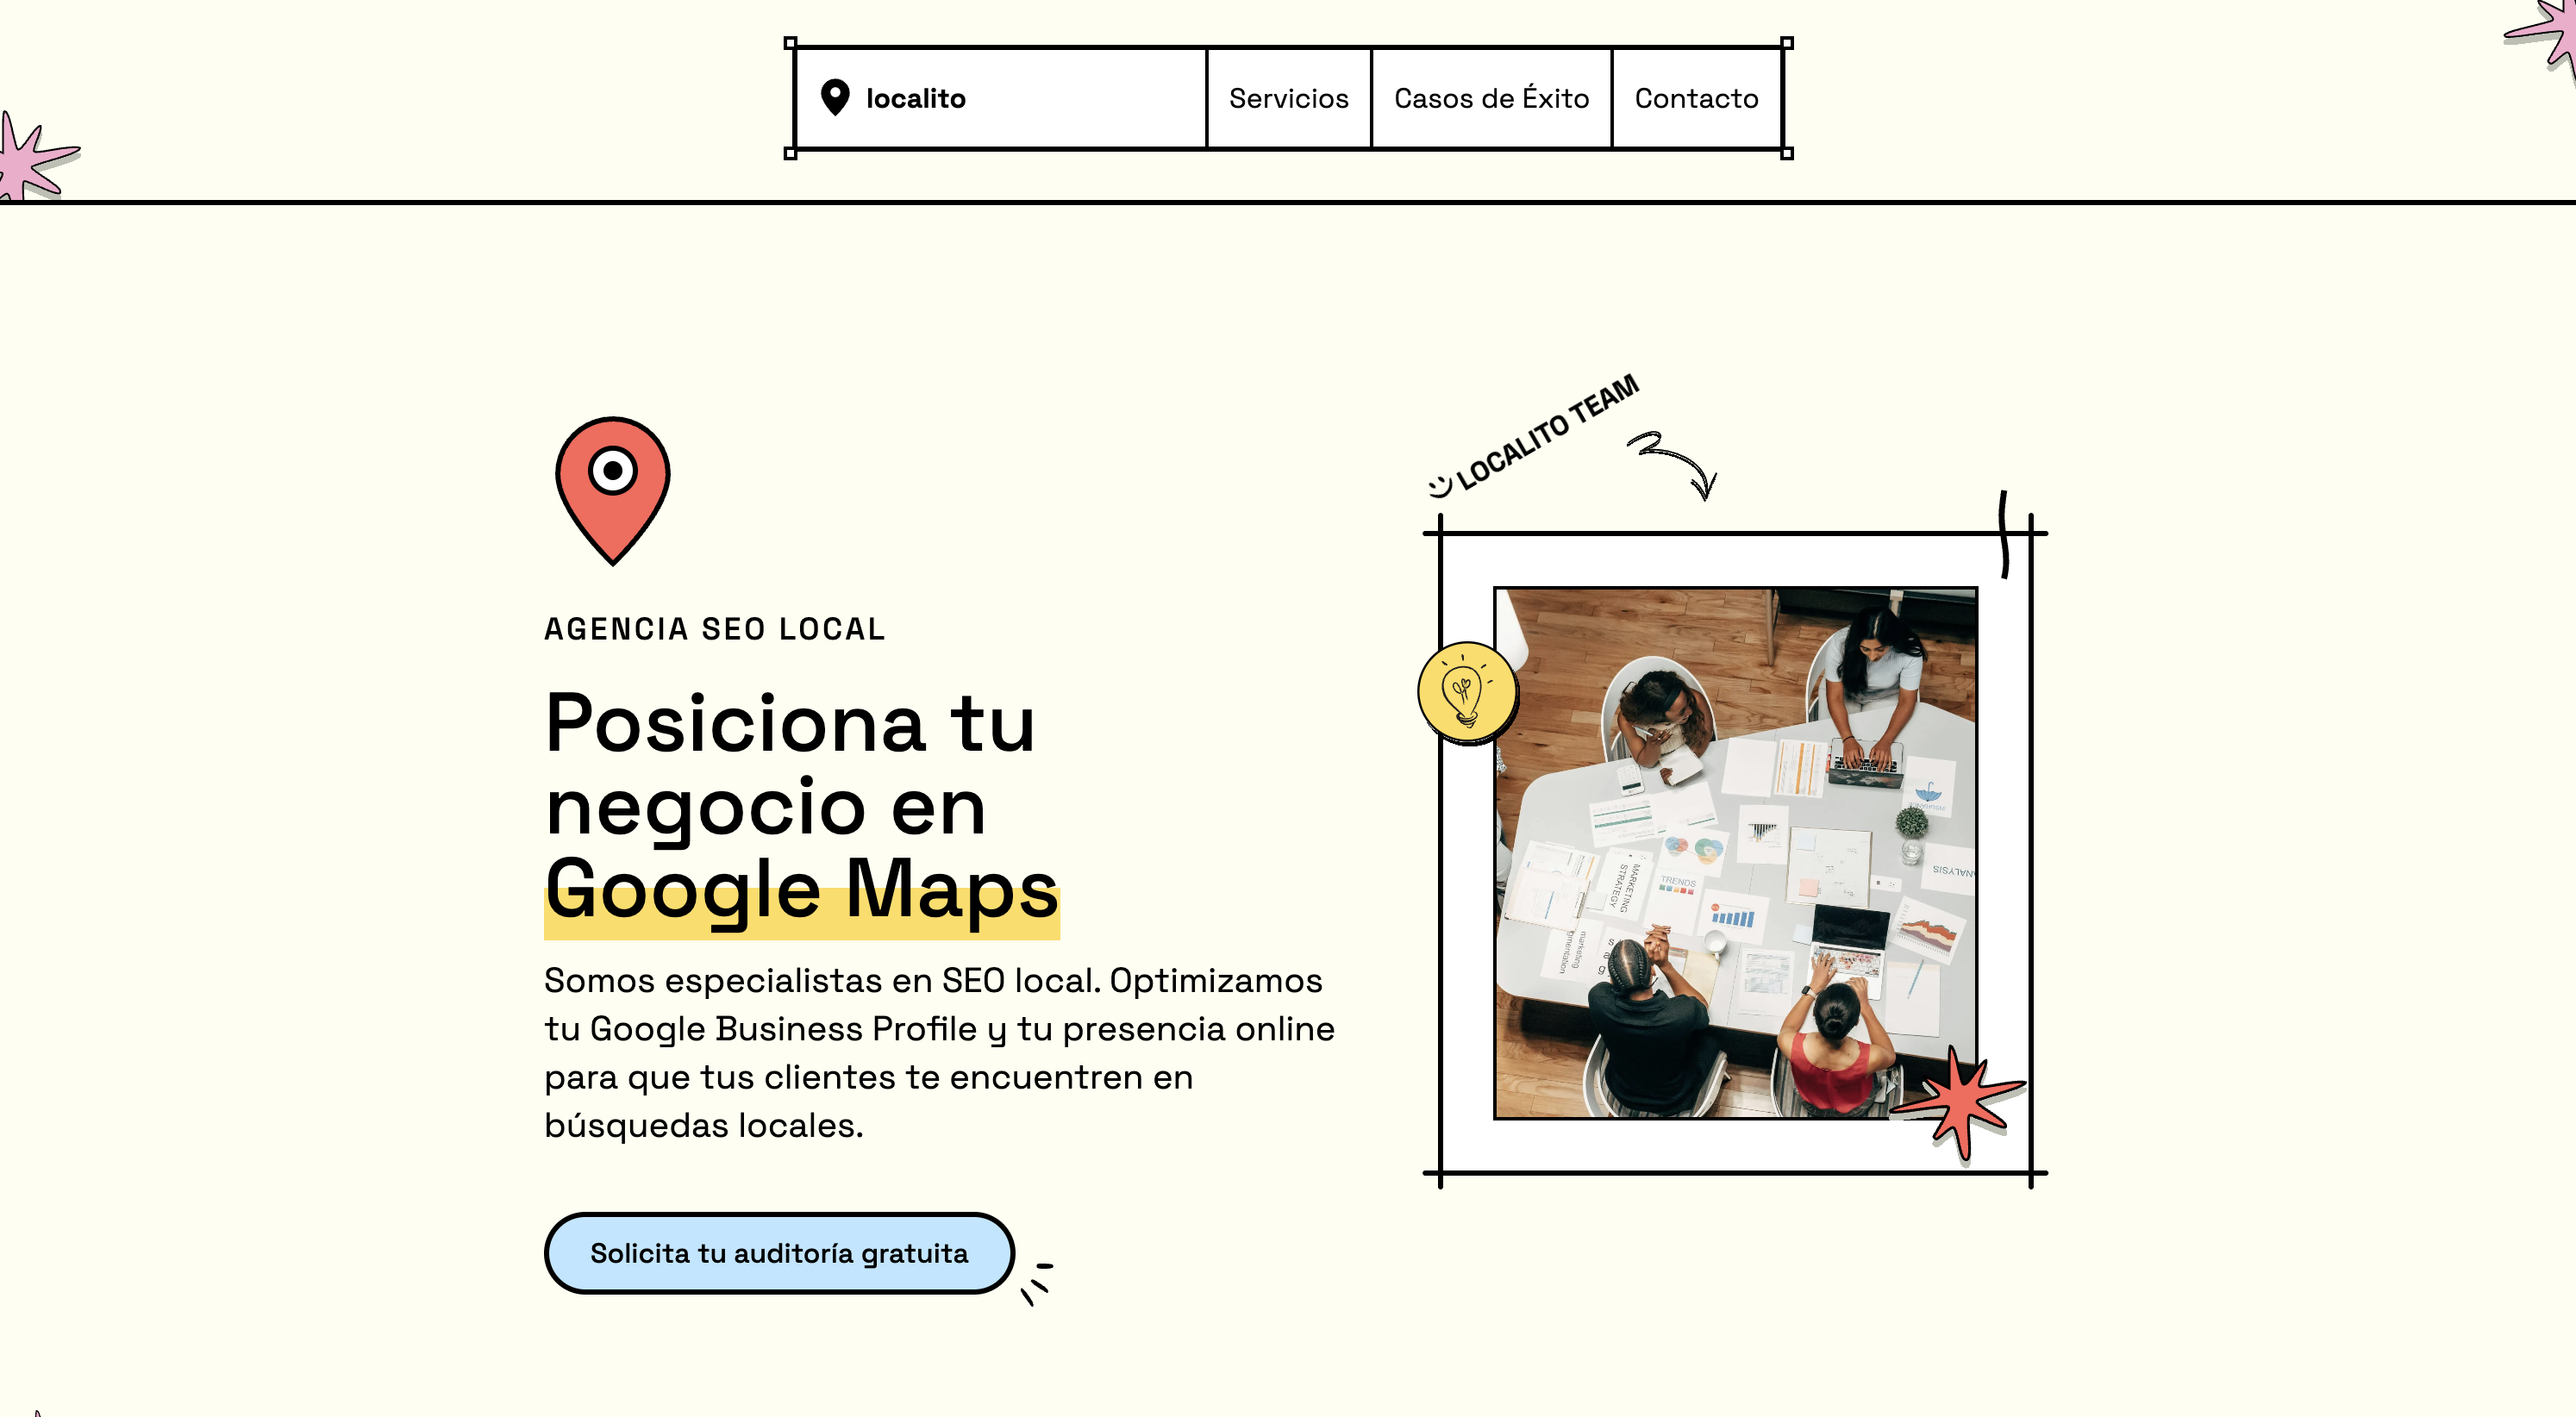This screenshot has width=2576, height=1417.
Task: Open the Casos de Éxito section
Action: click(1491, 97)
